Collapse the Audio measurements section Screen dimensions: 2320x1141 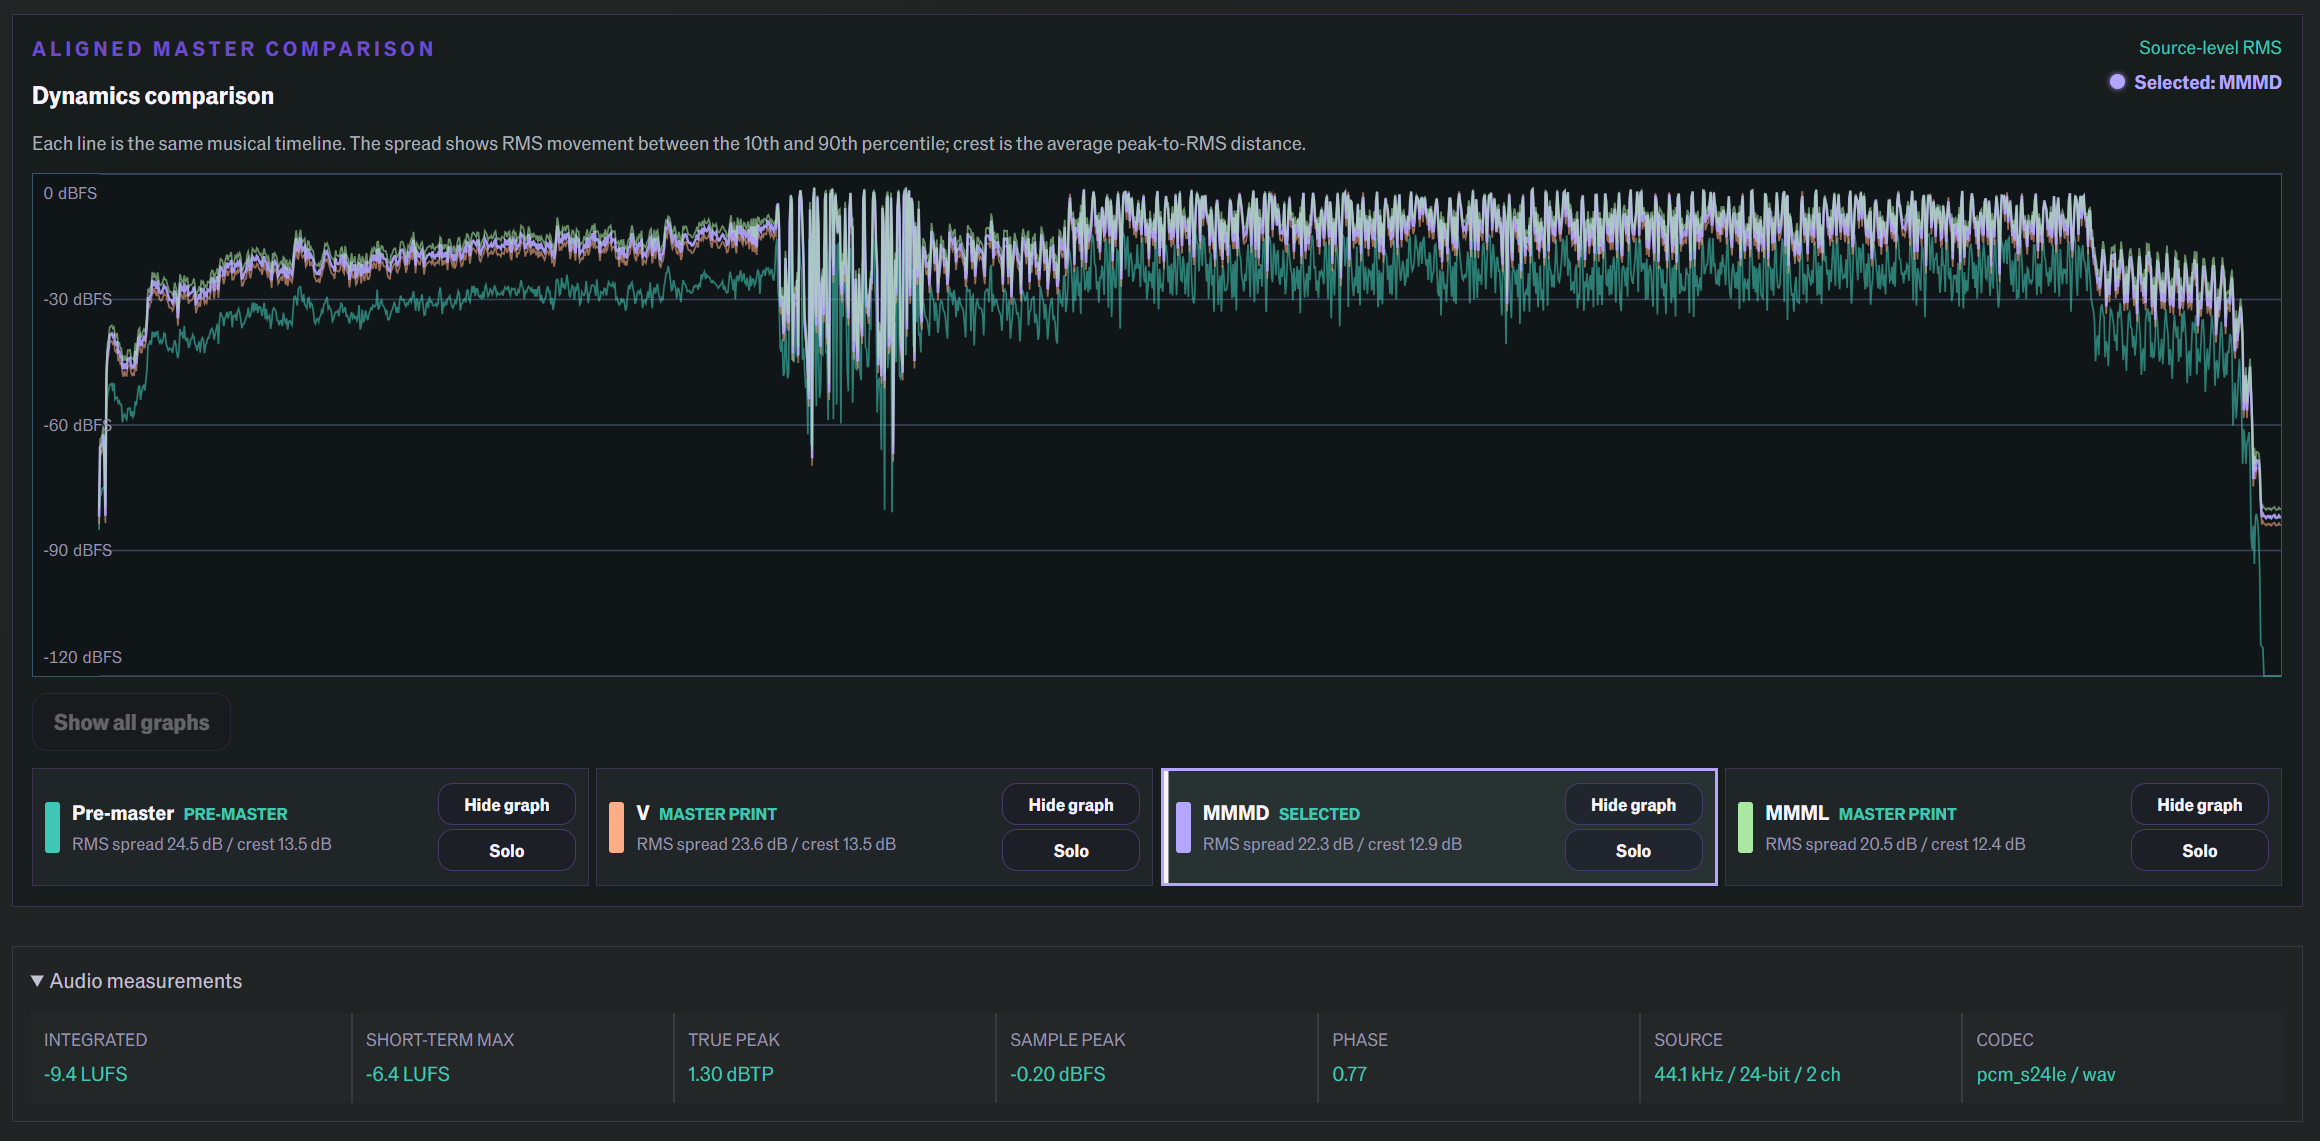pyautogui.click(x=137, y=981)
